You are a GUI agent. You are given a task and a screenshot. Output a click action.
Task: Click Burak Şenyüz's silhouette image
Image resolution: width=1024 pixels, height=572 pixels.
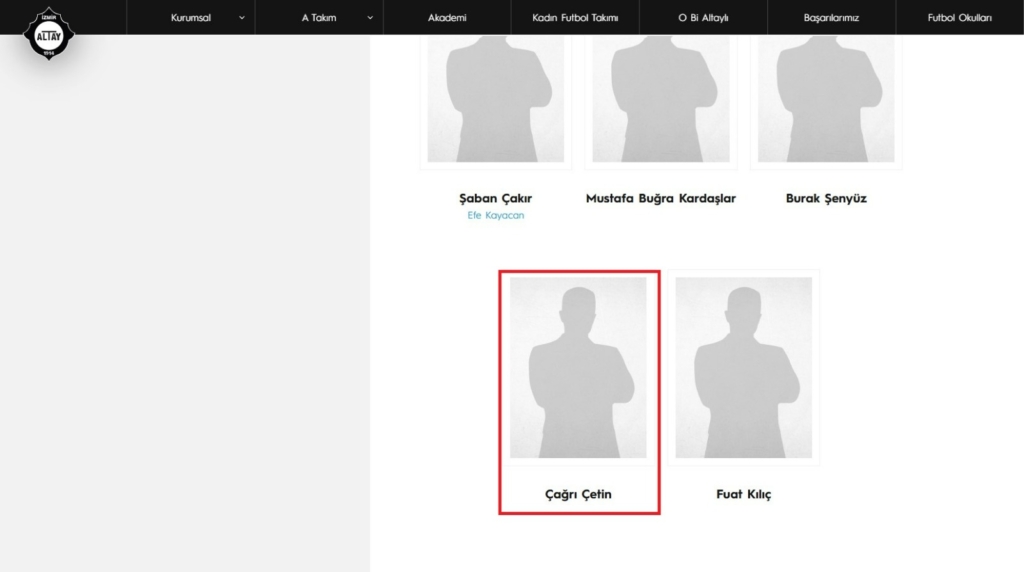point(826,98)
